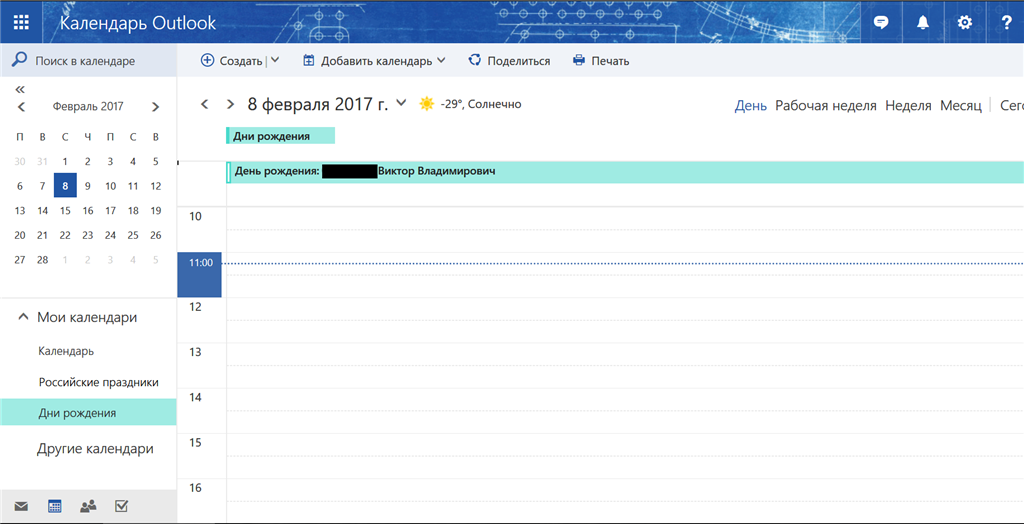The width and height of the screenshot is (1024, 524).
Task: Switch to Рабочая неделя view
Action: tap(825, 106)
